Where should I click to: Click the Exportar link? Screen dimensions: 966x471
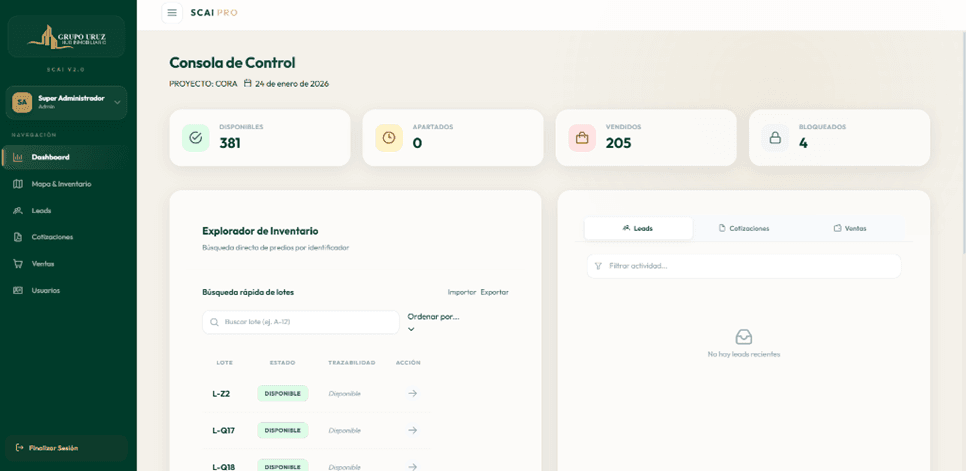pyautogui.click(x=494, y=292)
